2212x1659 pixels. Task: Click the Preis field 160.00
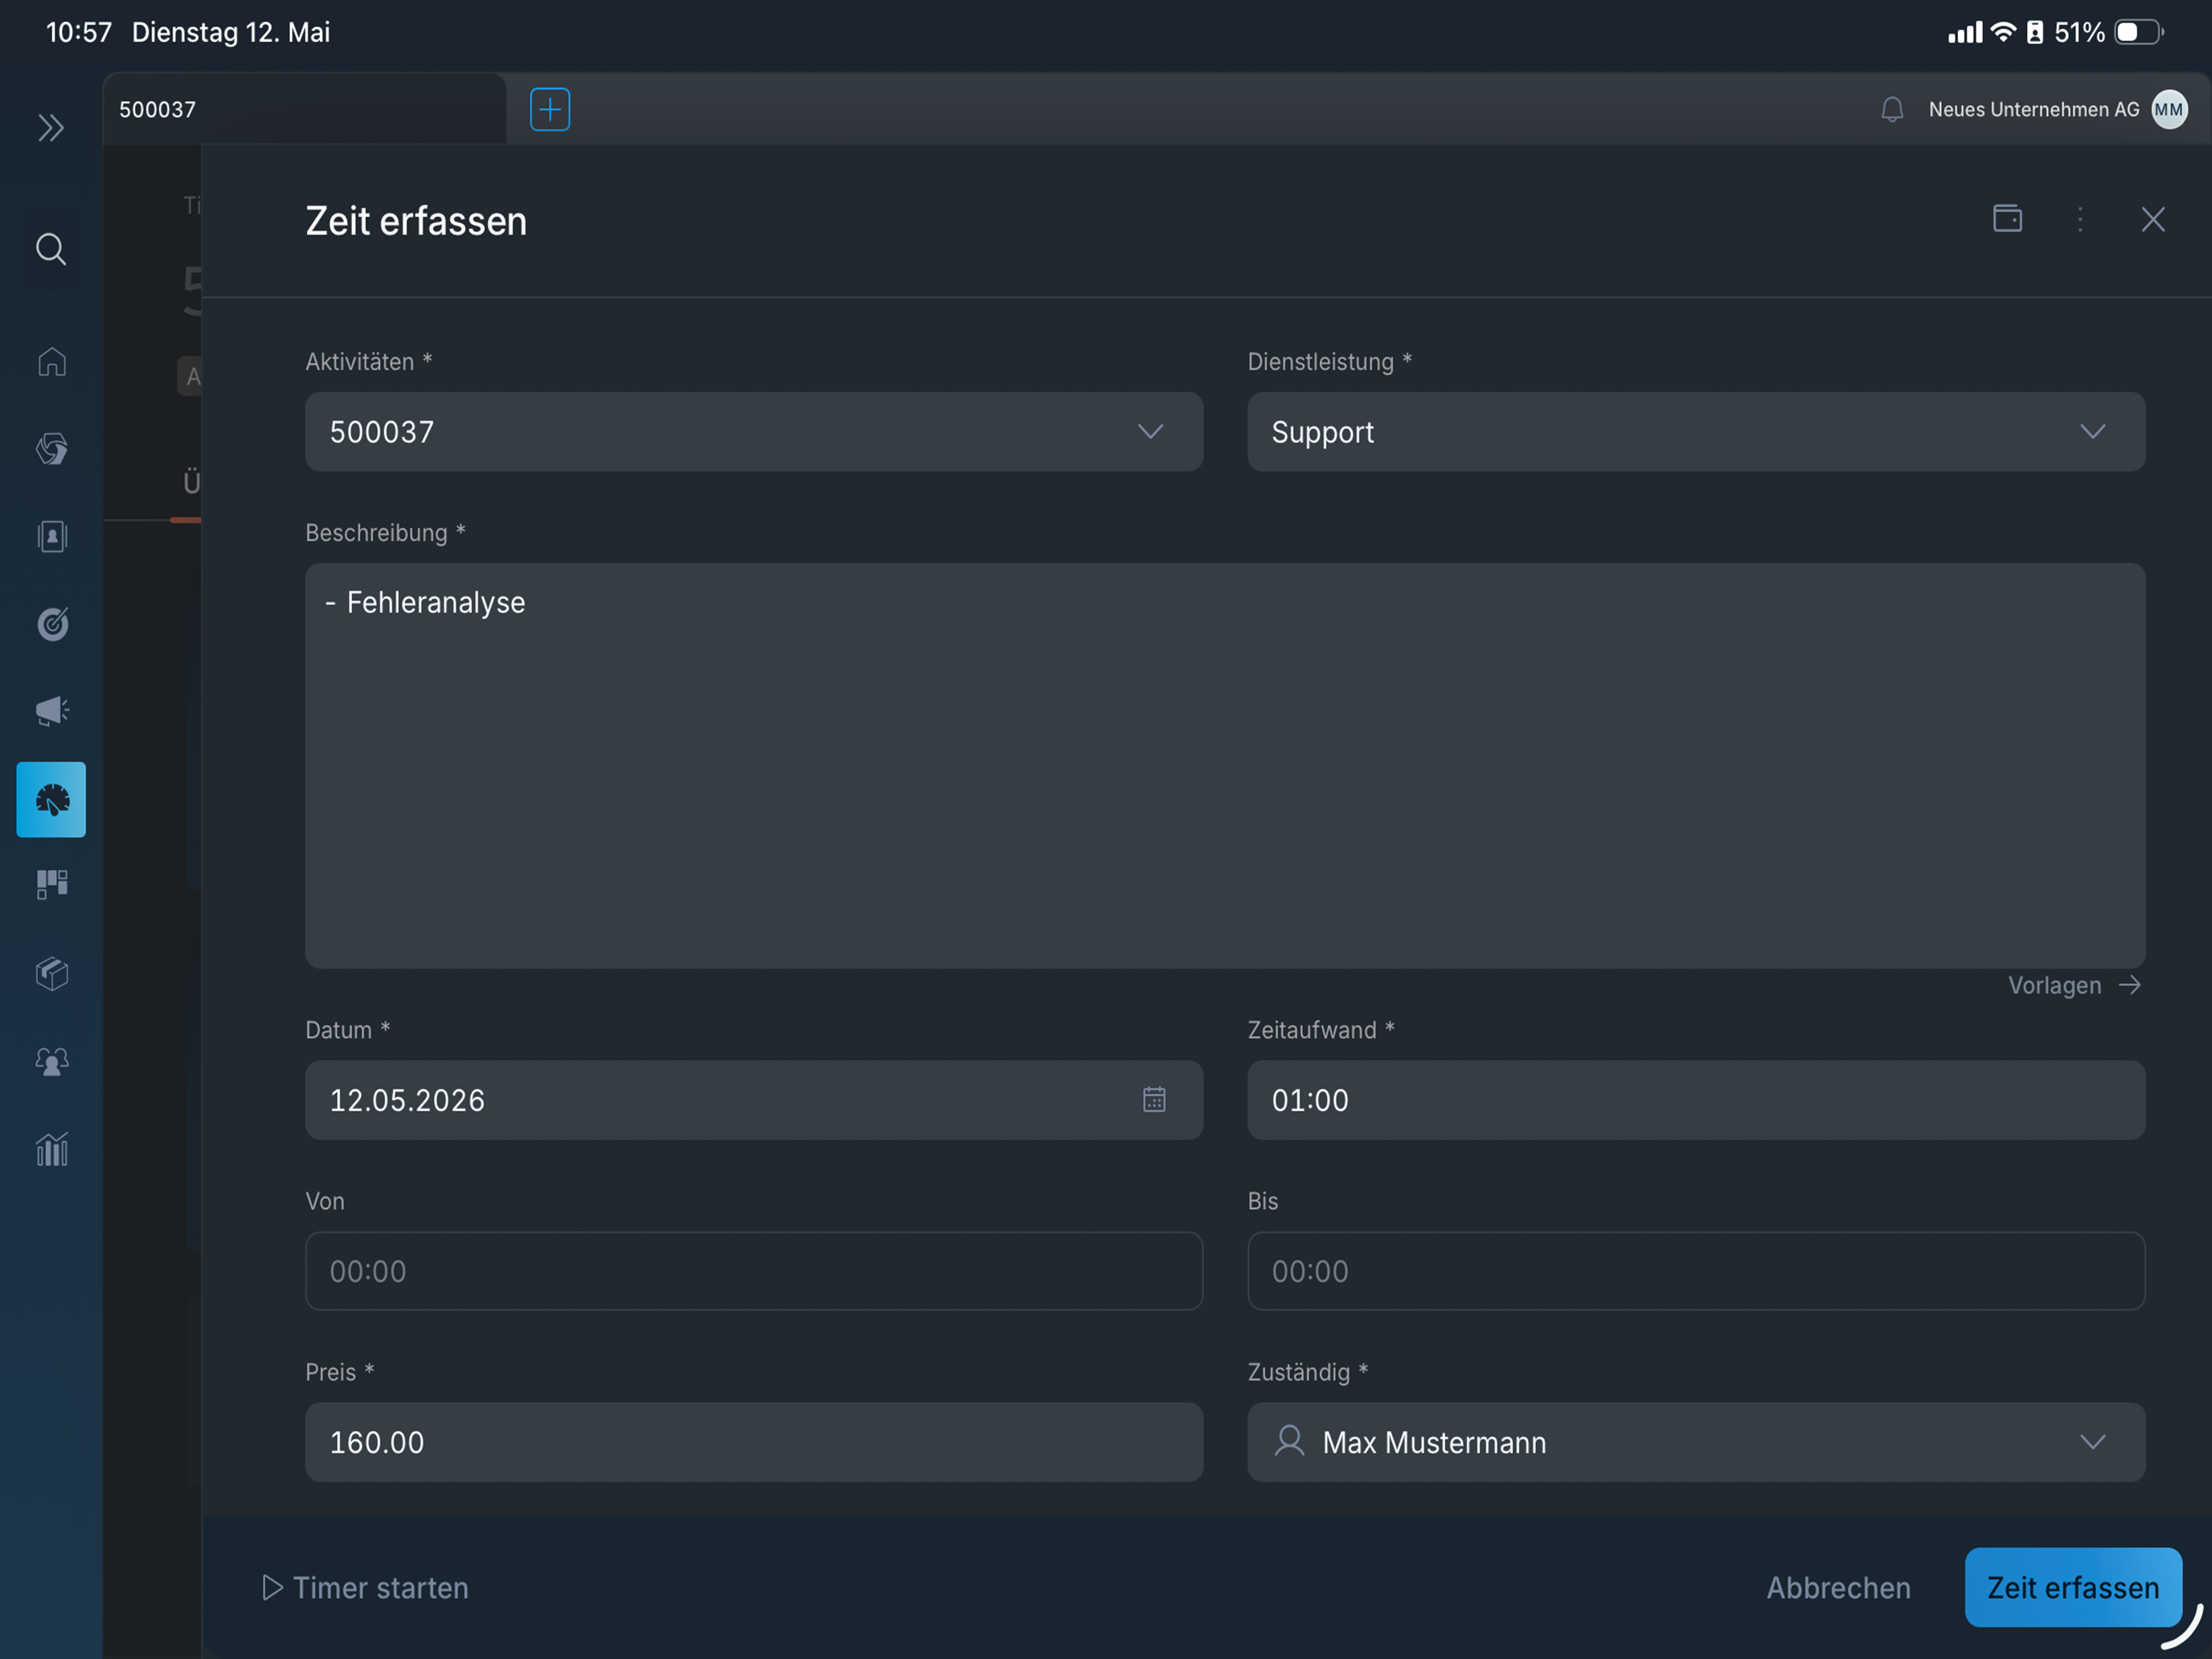[754, 1441]
